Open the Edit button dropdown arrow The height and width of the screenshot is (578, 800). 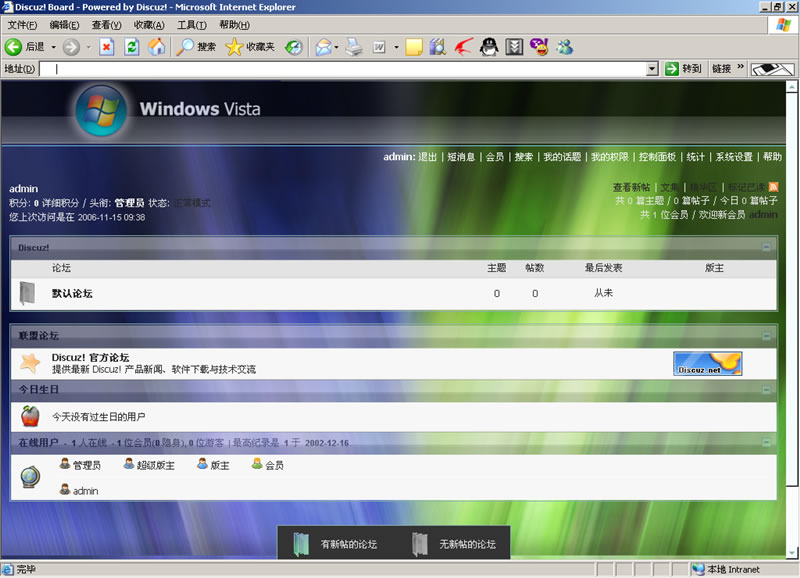396,47
